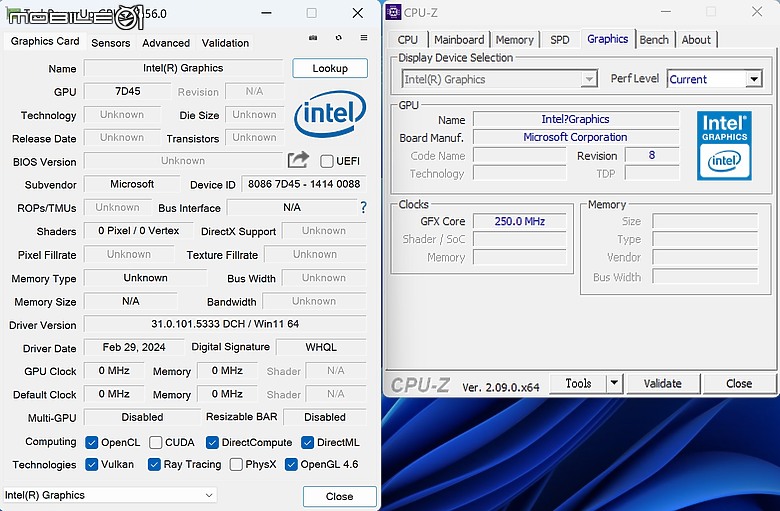Click the Bus Interface question mark icon
Viewport: 780px width, 511px height.
coord(363,207)
